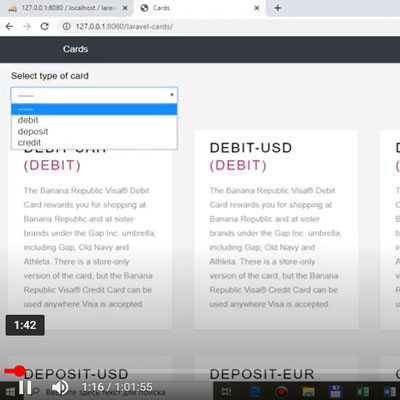This screenshot has width=400, height=400.
Task: Click the DEPOSIT-EUR card heading
Action: coord(262,374)
